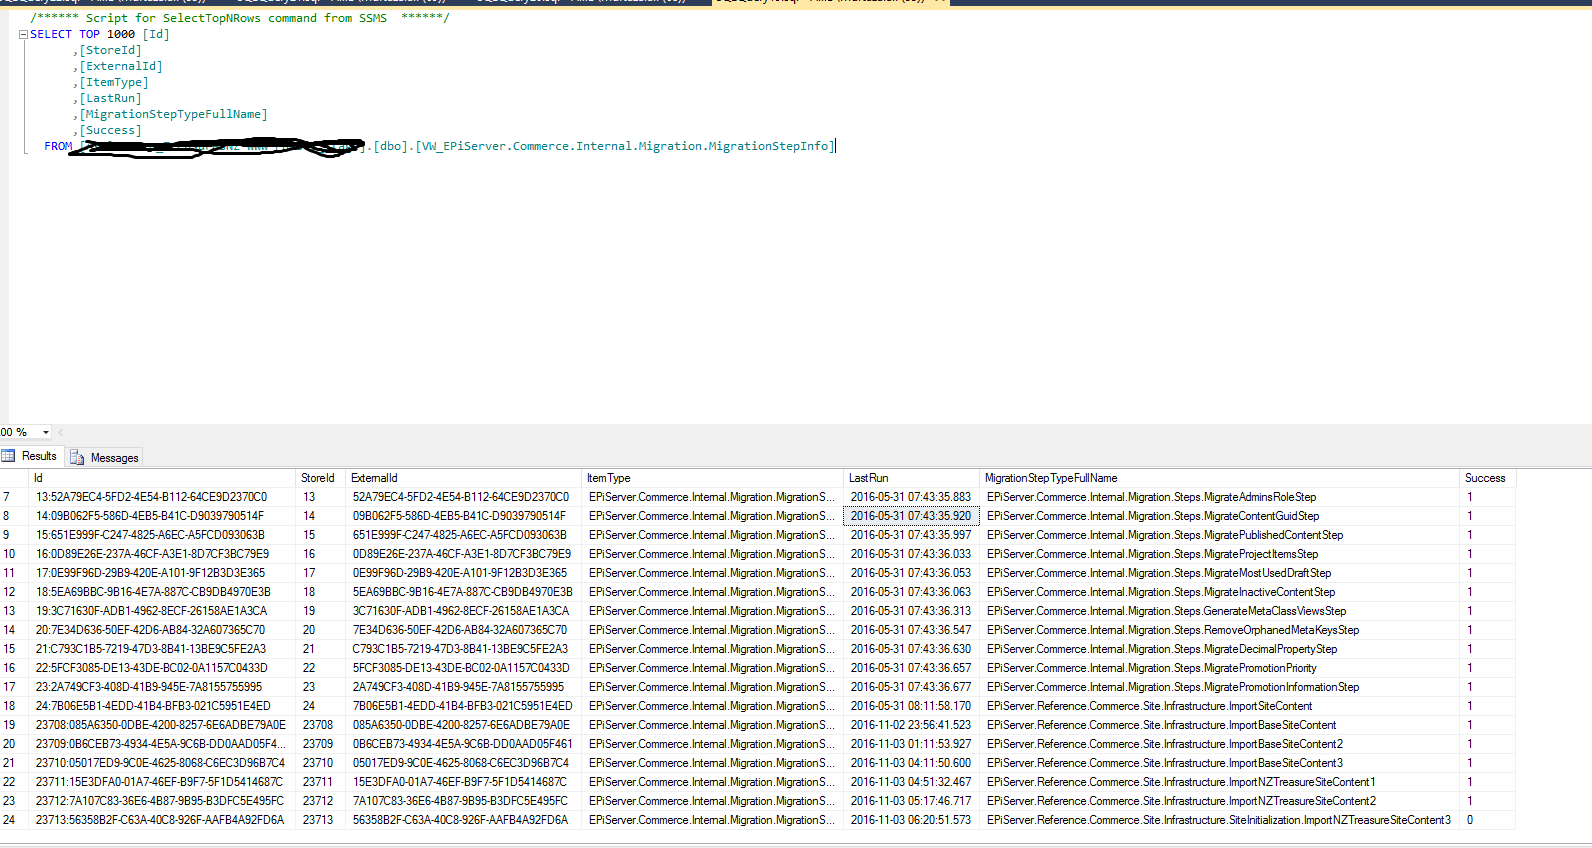
Task: Click the [StoreId] line in query editor
Action: (x=107, y=50)
